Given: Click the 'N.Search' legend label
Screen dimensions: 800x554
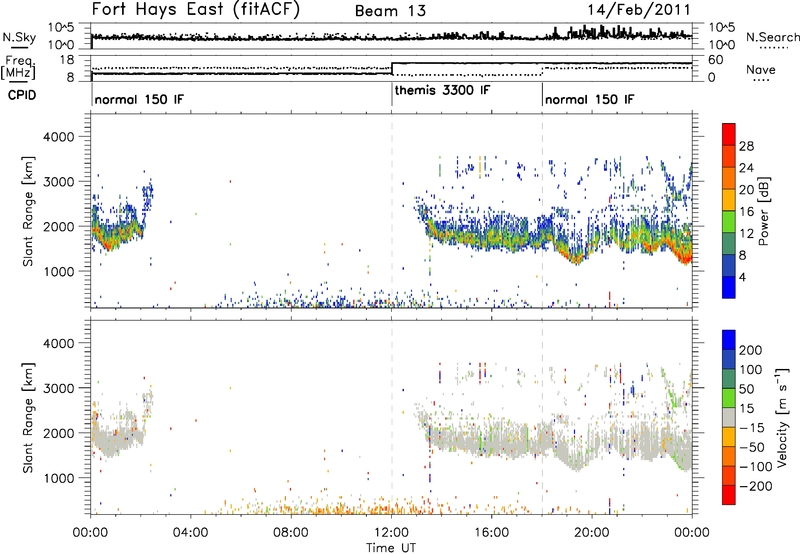Looking at the screenshot, I should pos(772,37).
